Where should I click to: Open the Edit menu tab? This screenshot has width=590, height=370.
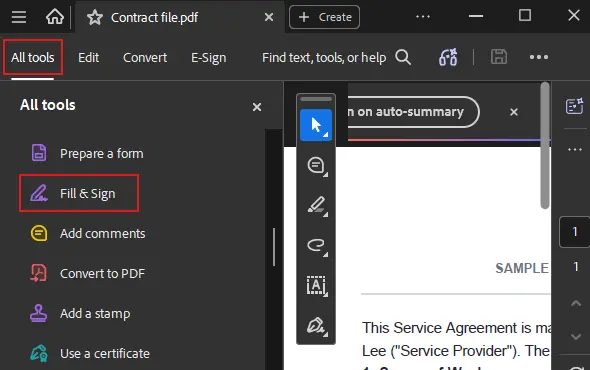[x=88, y=58]
